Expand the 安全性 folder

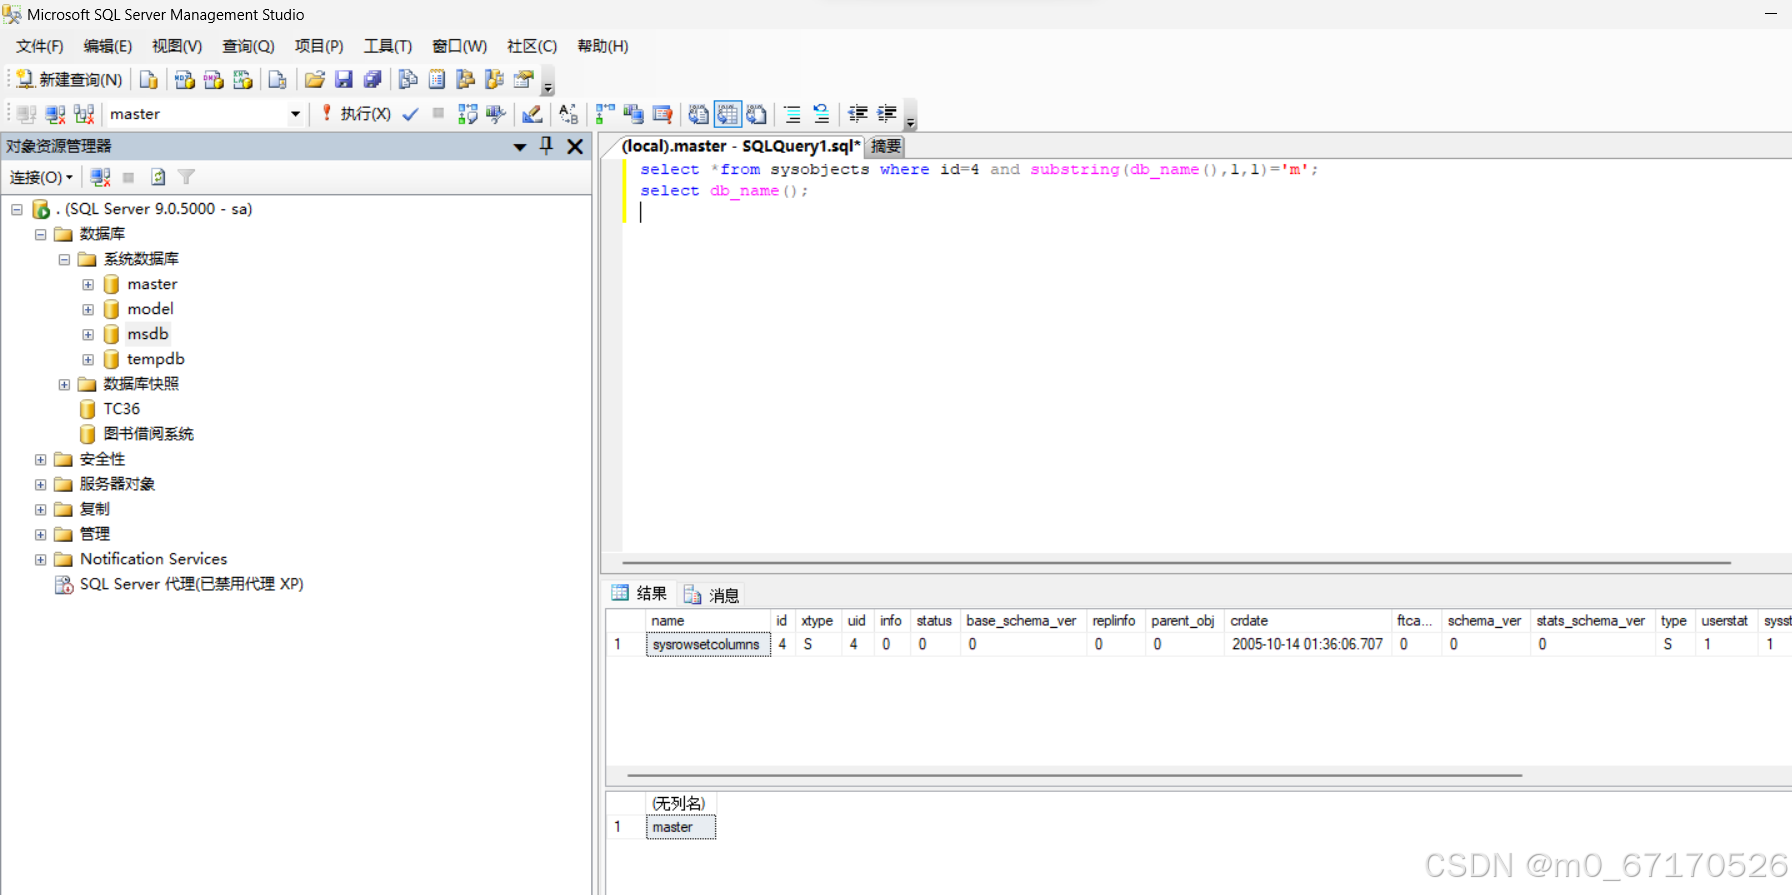pyautogui.click(x=40, y=459)
